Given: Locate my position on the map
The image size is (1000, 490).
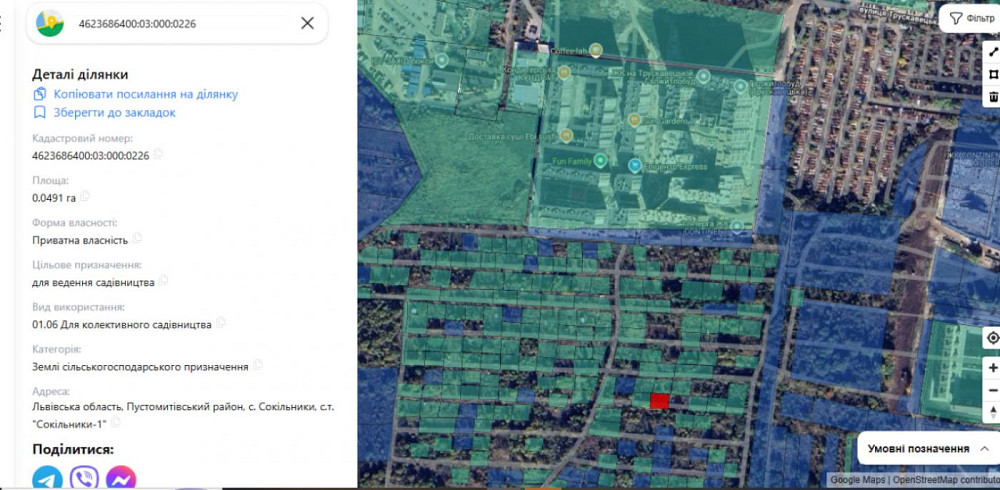Looking at the screenshot, I should [x=992, y=338].
